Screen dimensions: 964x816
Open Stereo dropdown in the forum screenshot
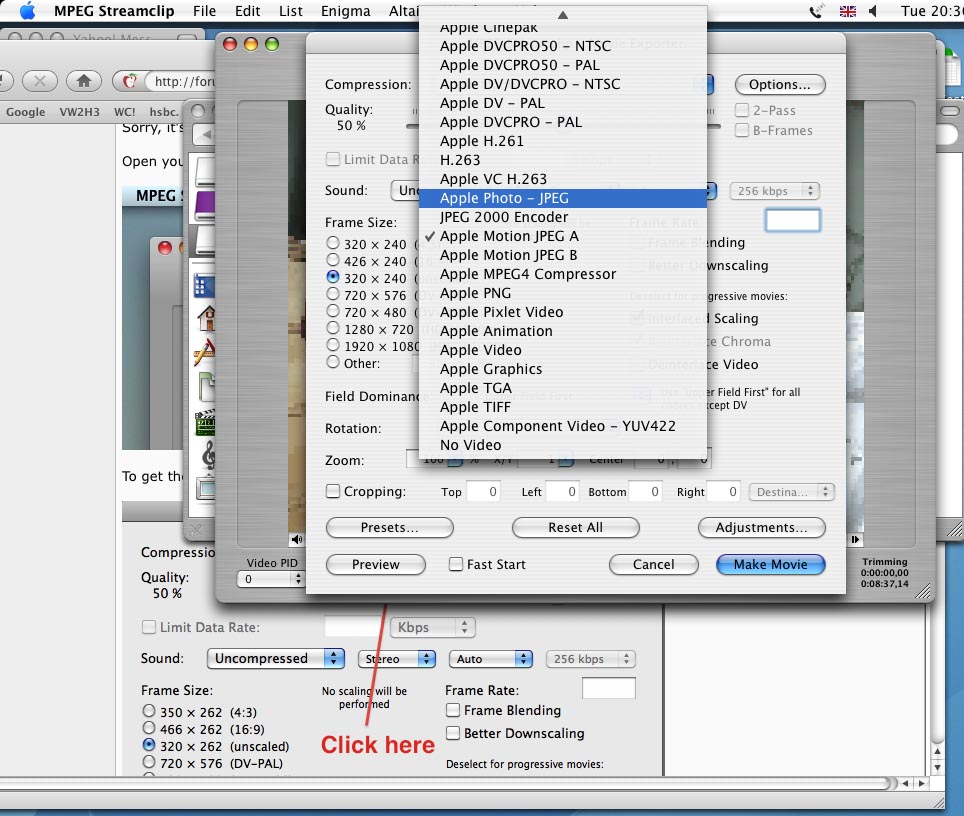click(397, 659)
